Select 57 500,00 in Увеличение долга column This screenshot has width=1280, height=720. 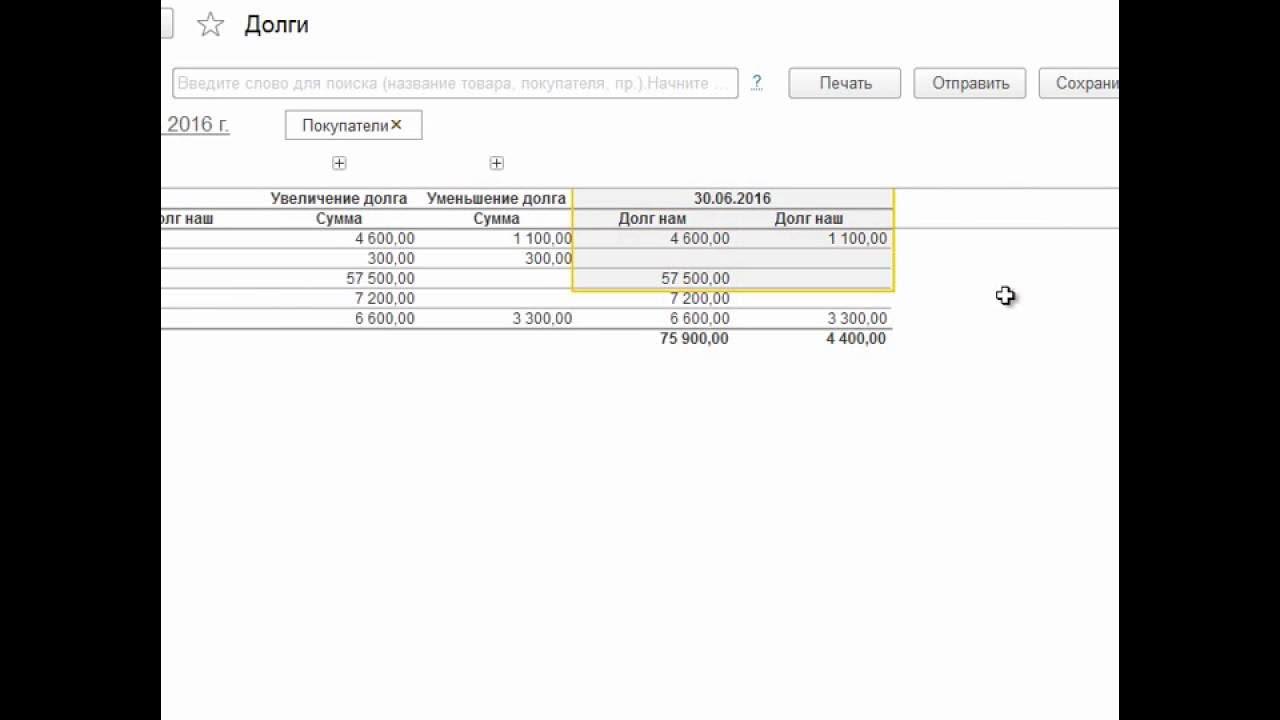pos(380,278)
